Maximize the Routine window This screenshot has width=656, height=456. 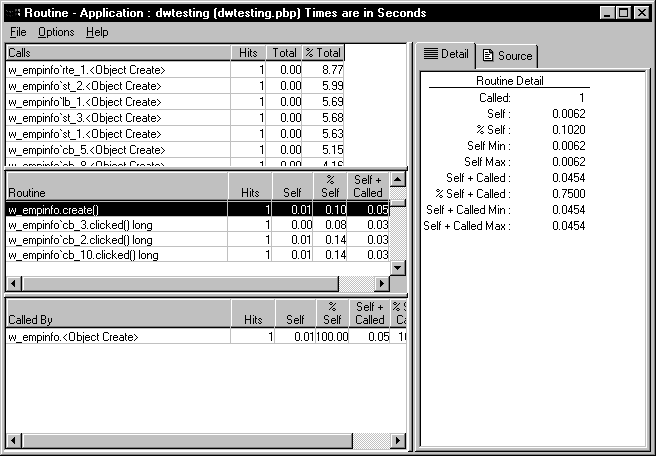pos(624,13)
